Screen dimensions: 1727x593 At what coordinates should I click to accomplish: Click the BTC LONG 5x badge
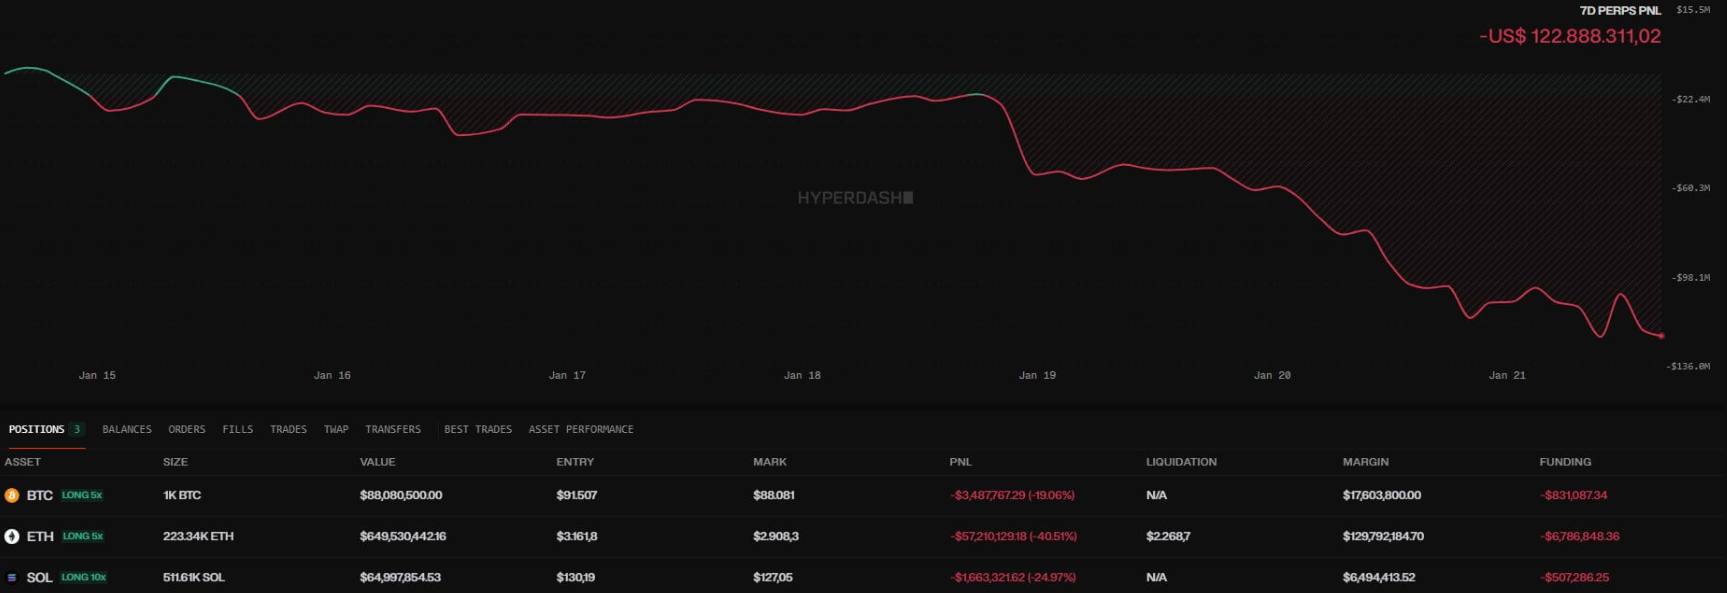pyautogui.click(x=82, y=495)
